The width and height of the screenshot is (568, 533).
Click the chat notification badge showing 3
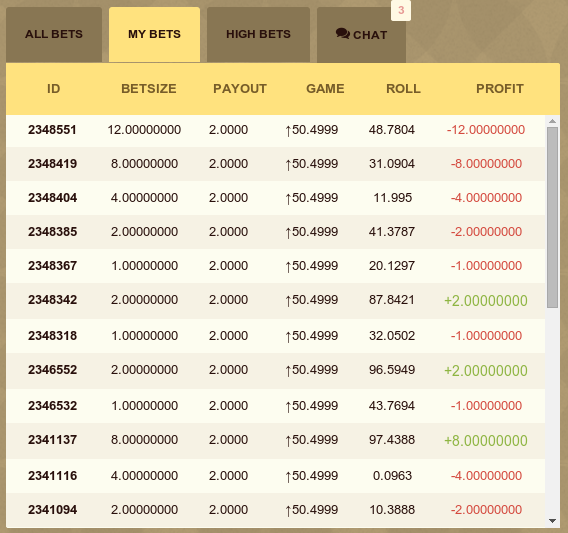(401, 10)
